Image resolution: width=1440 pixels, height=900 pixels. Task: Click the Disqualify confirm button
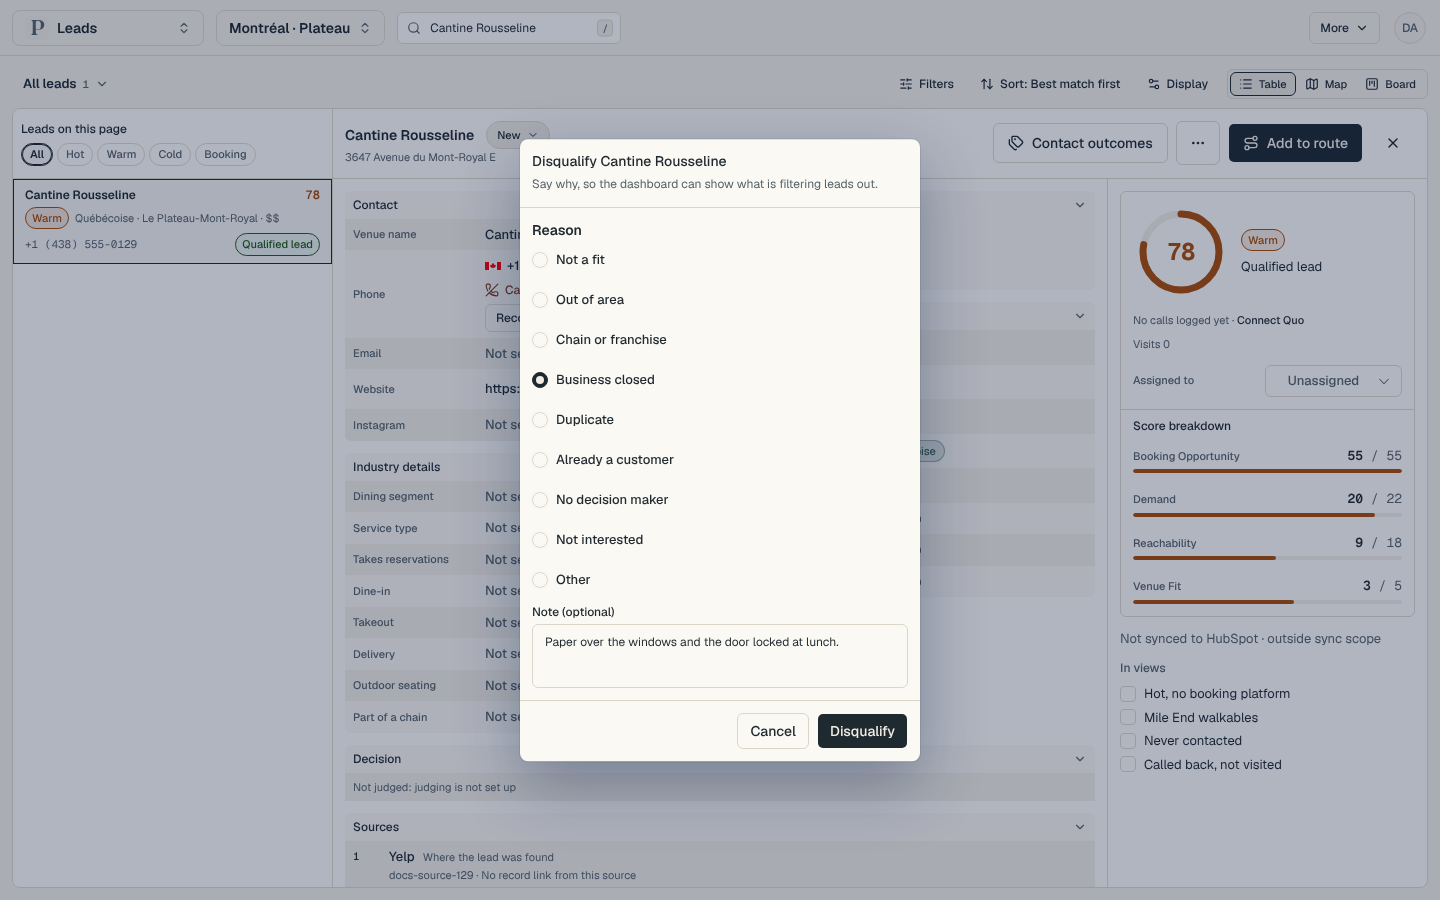point(862,731)
